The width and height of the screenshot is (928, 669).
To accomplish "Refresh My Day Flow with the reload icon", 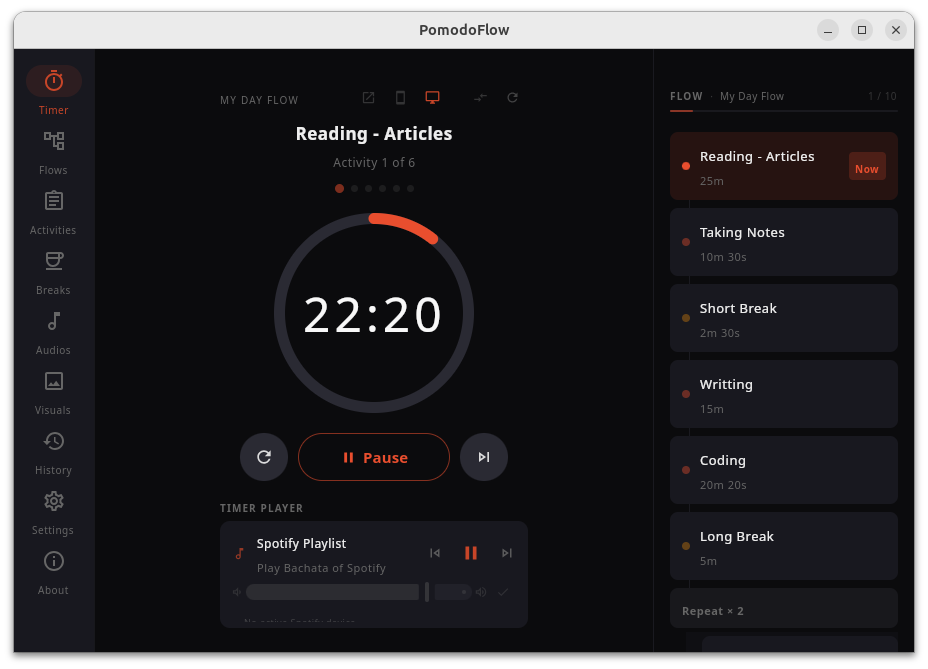I will 512,97.
